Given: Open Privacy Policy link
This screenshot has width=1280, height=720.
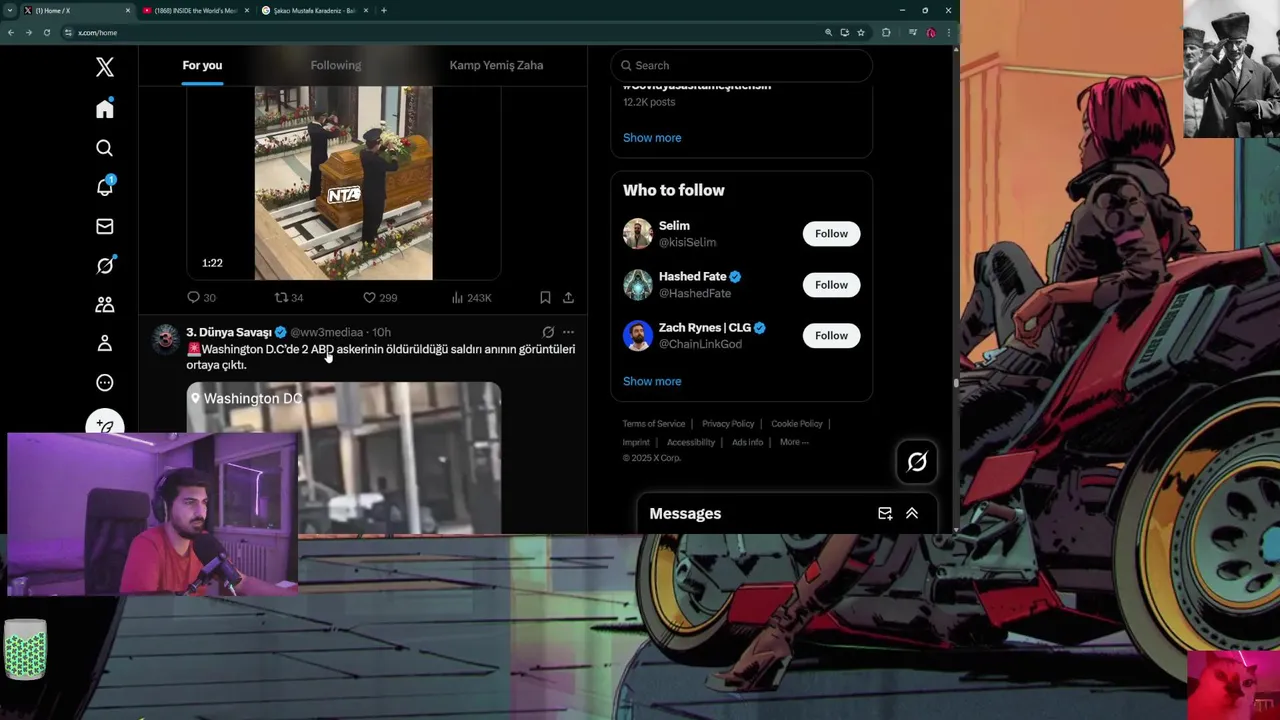Looking at the screenshot, I should coord(728,424).
